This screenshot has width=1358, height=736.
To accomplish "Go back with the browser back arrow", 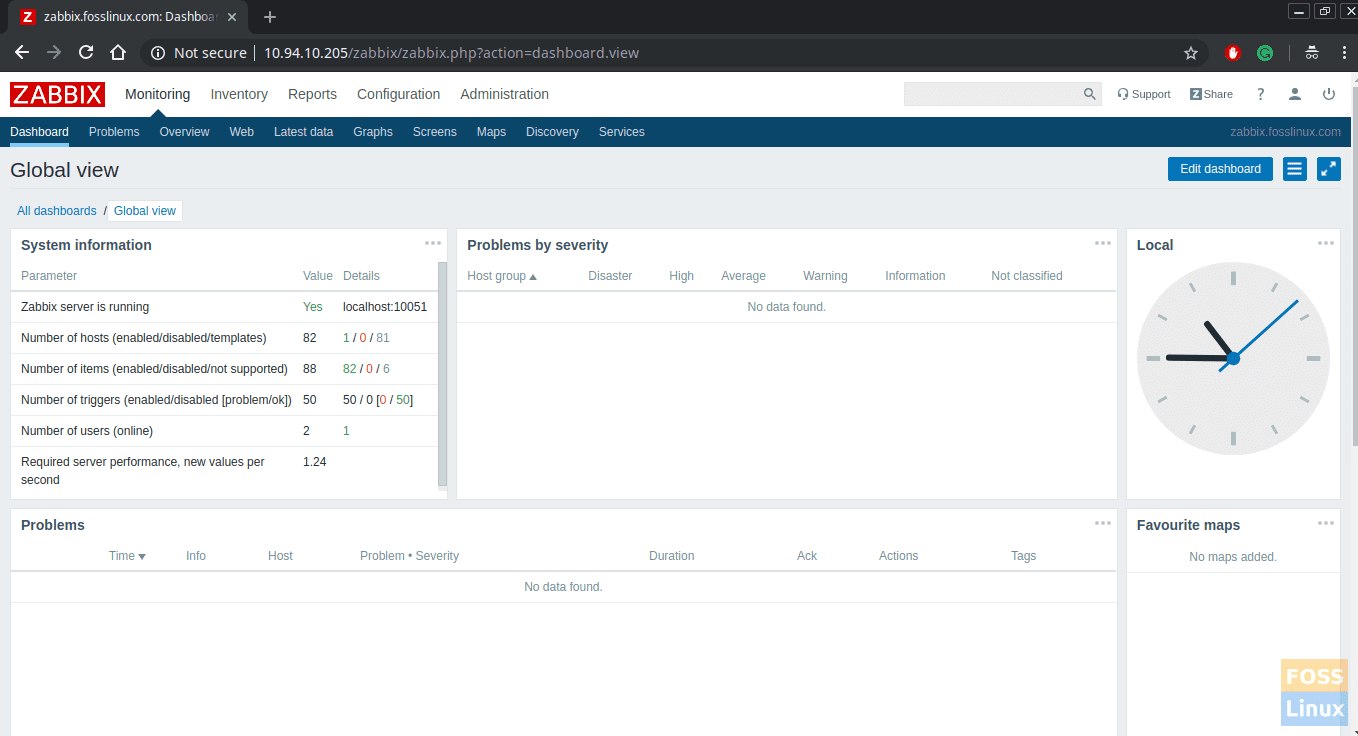I will point(22,53).
